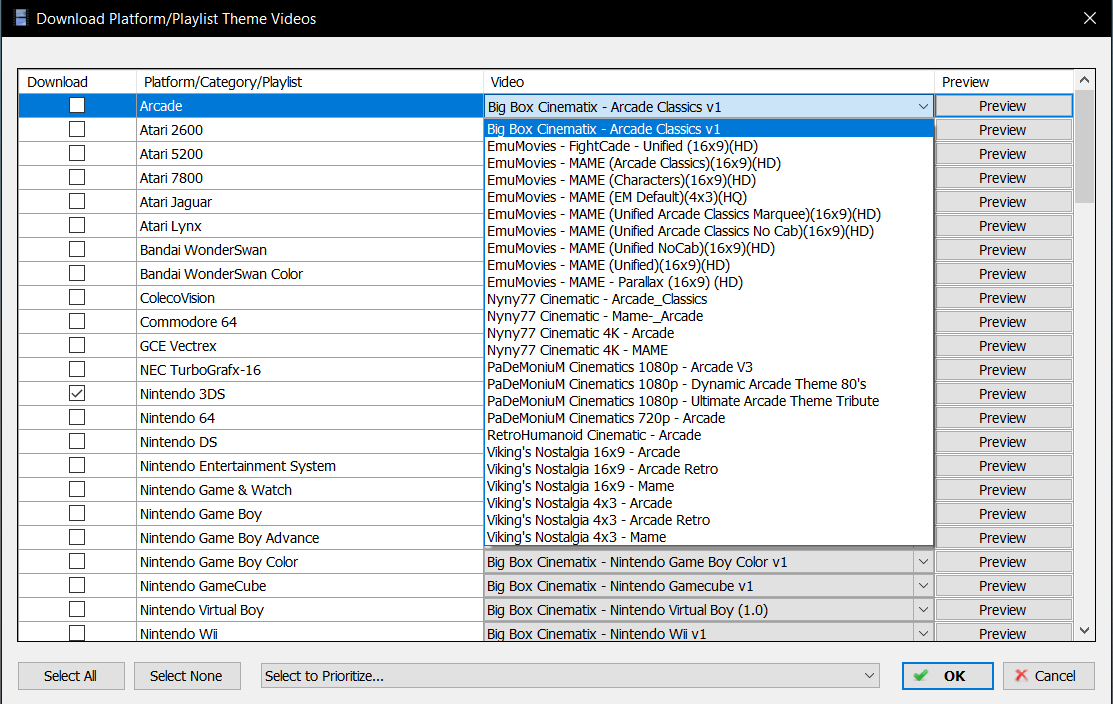The width and height of the screenshot is (1113, 704).
Task: Confirm the dialog with OK
Action: point(948,676)
